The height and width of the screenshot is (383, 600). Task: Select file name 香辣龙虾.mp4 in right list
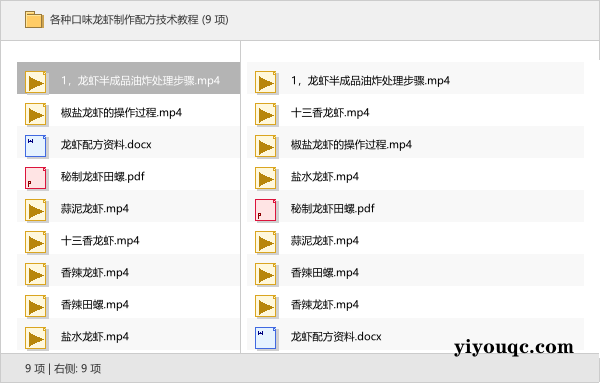324,305
